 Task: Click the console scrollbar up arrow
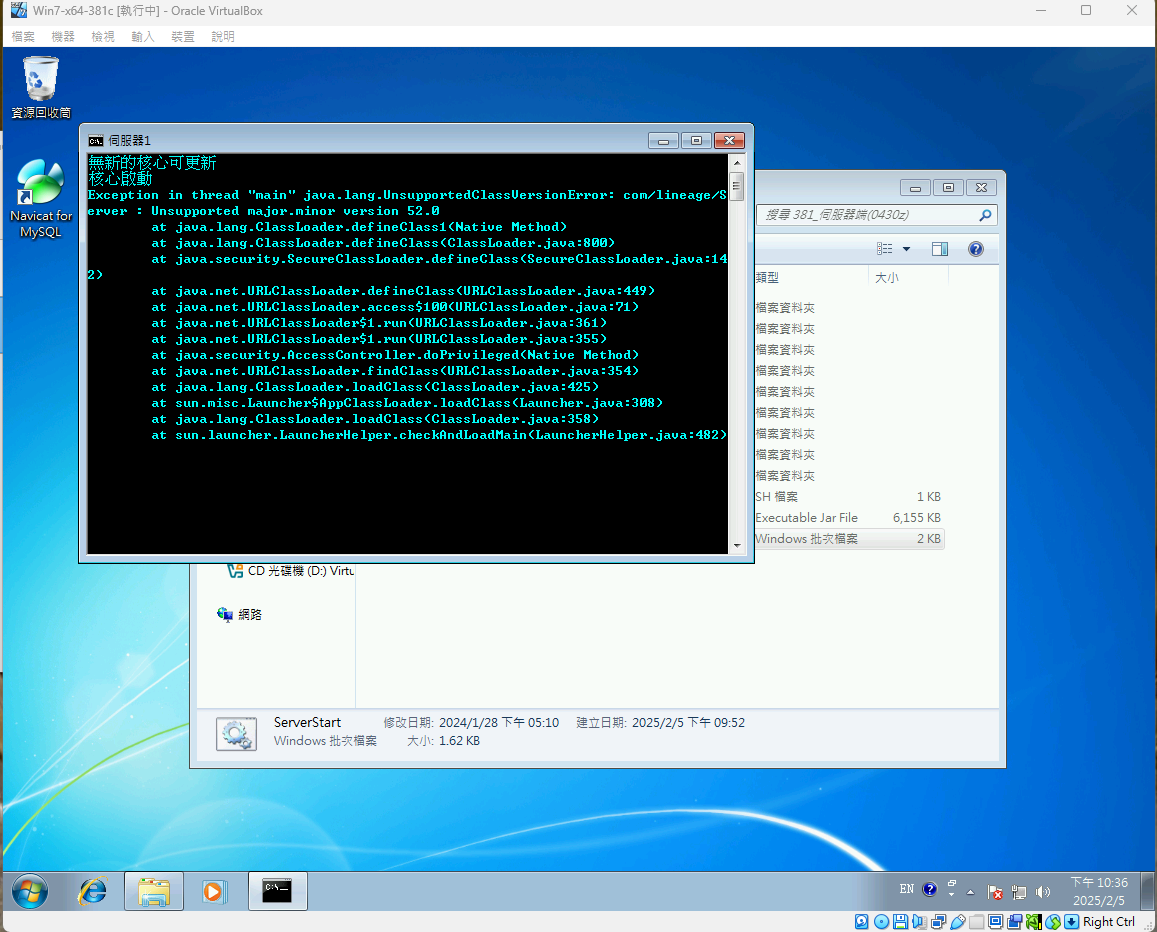[x=736, y=162]
